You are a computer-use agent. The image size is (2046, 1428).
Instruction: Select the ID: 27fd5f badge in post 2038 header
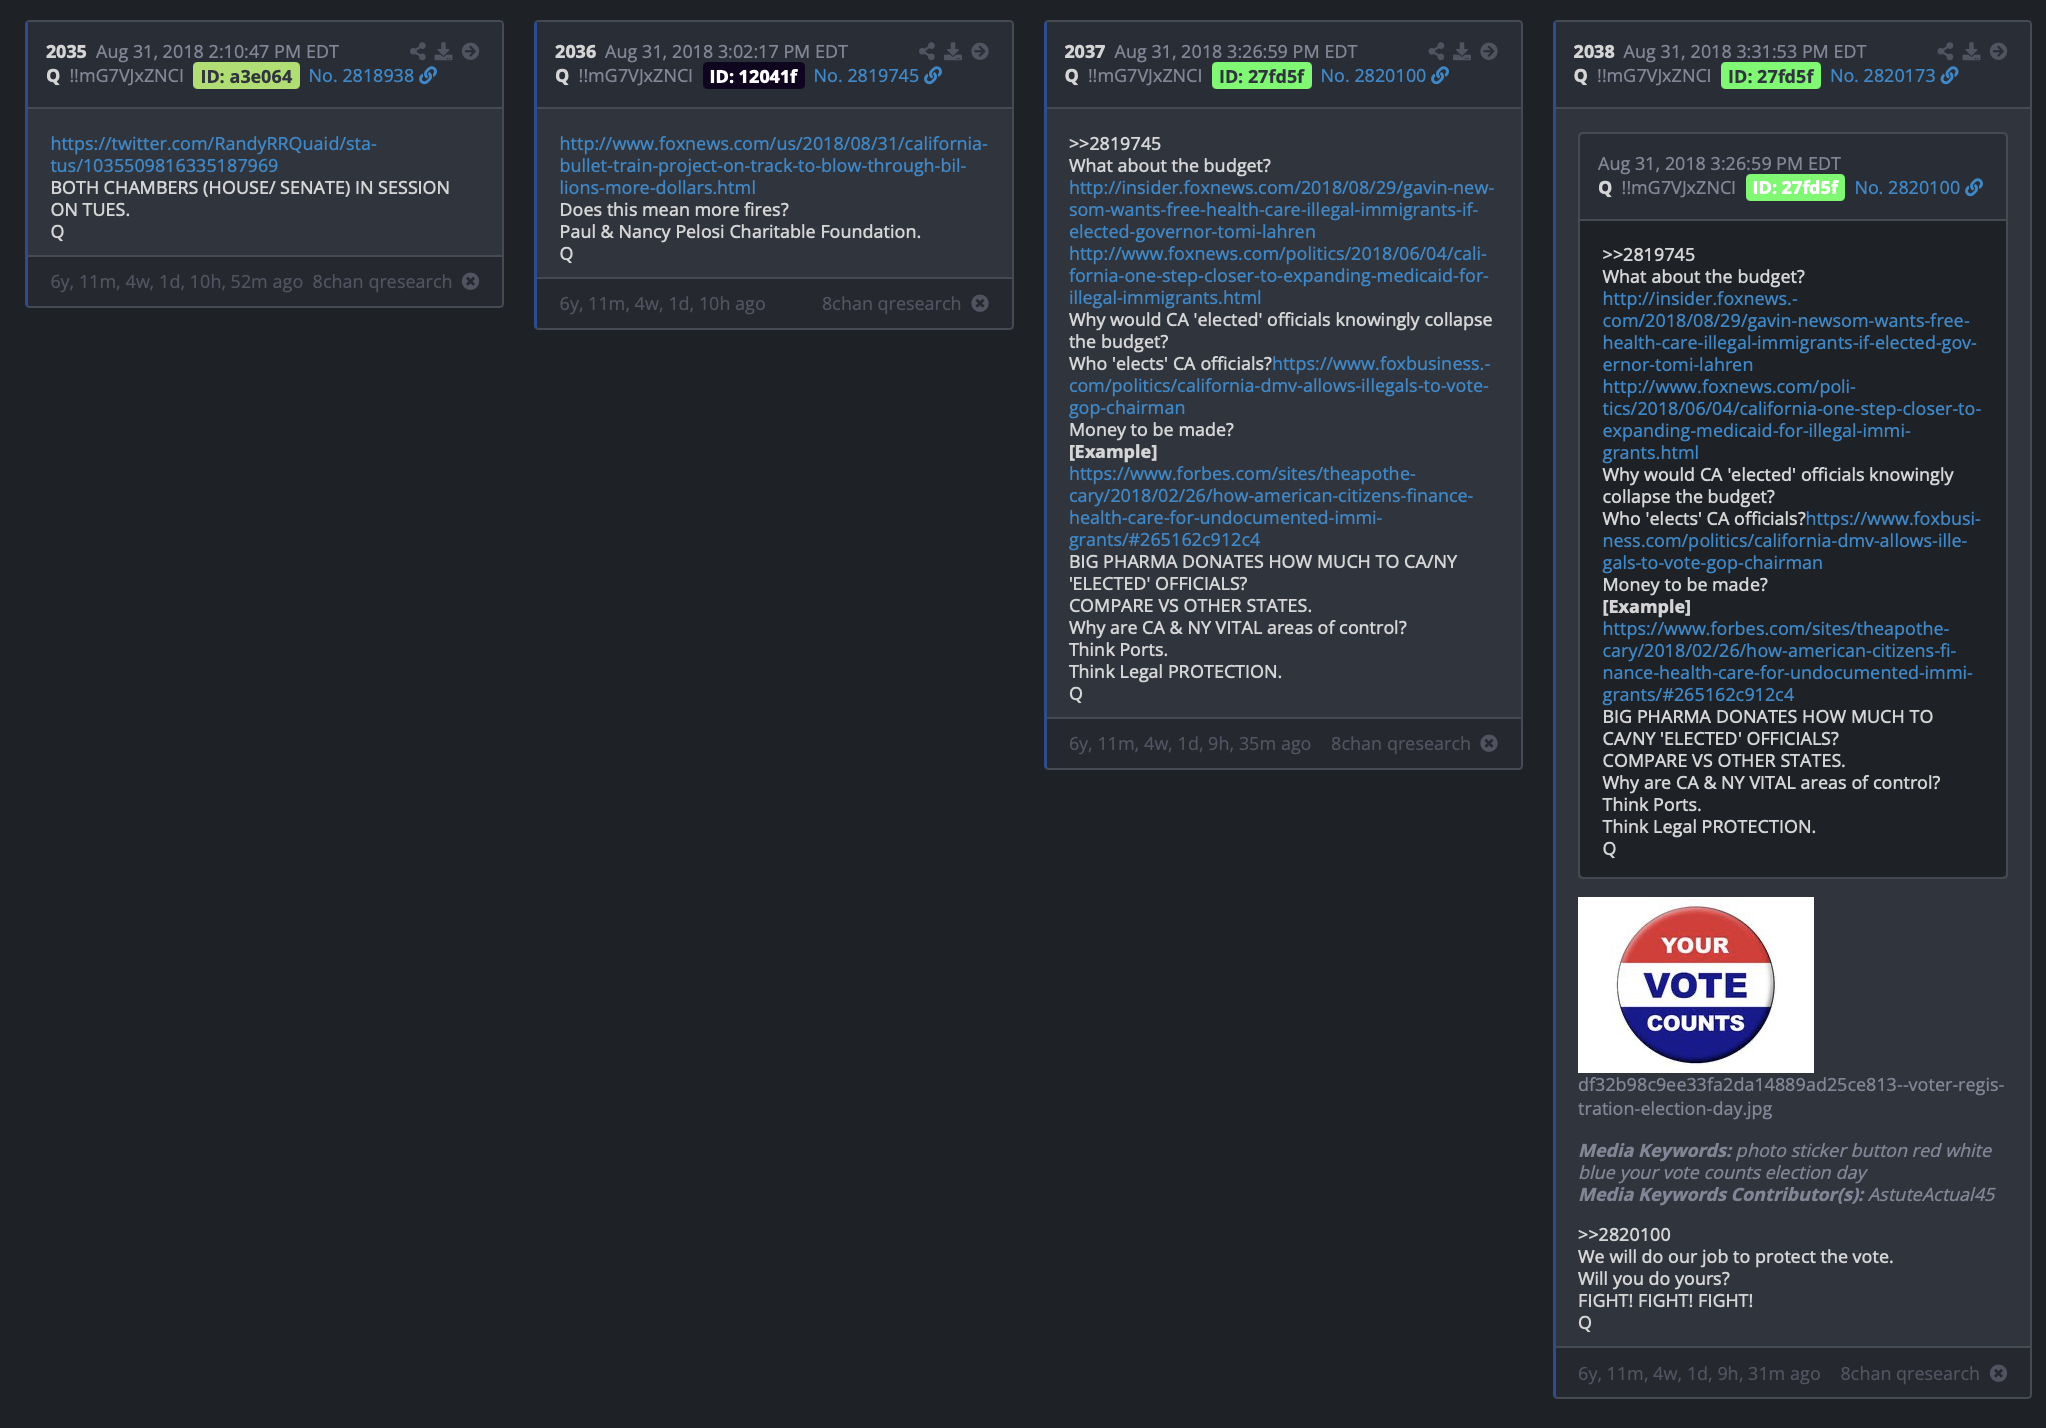tap(1770, 76)
